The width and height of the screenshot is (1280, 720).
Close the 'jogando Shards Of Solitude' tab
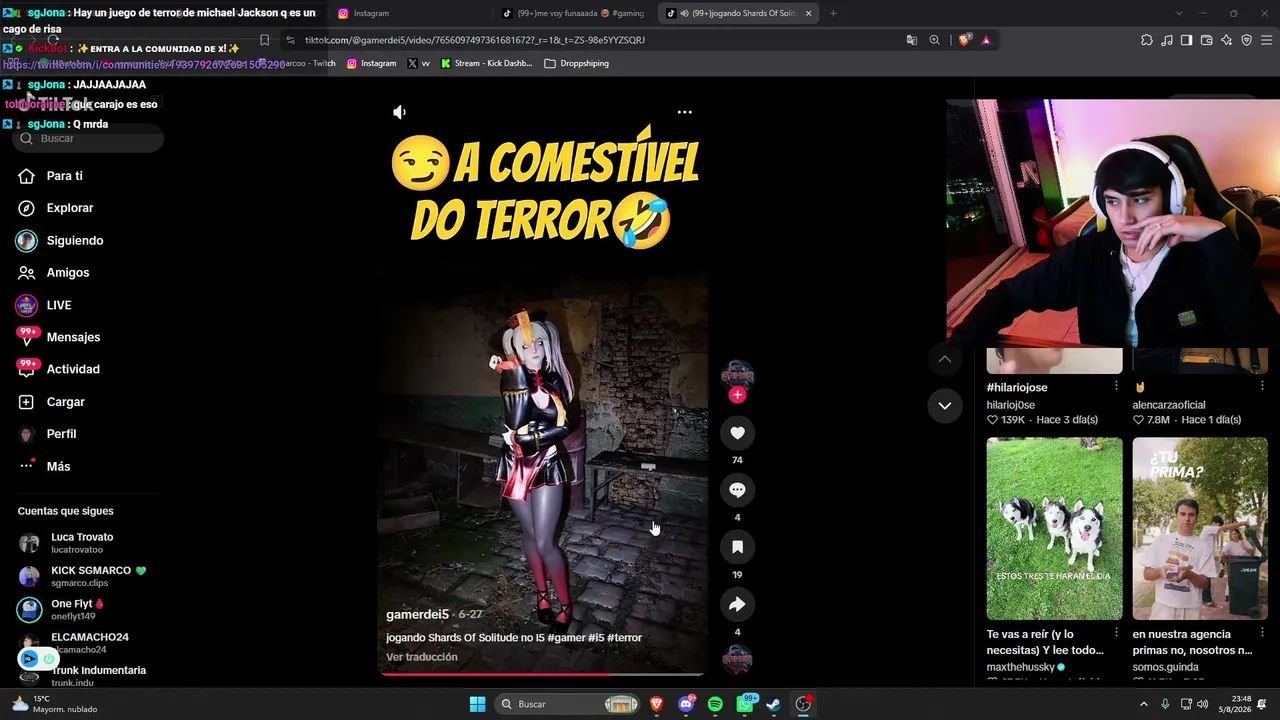[x=809, y=13]
